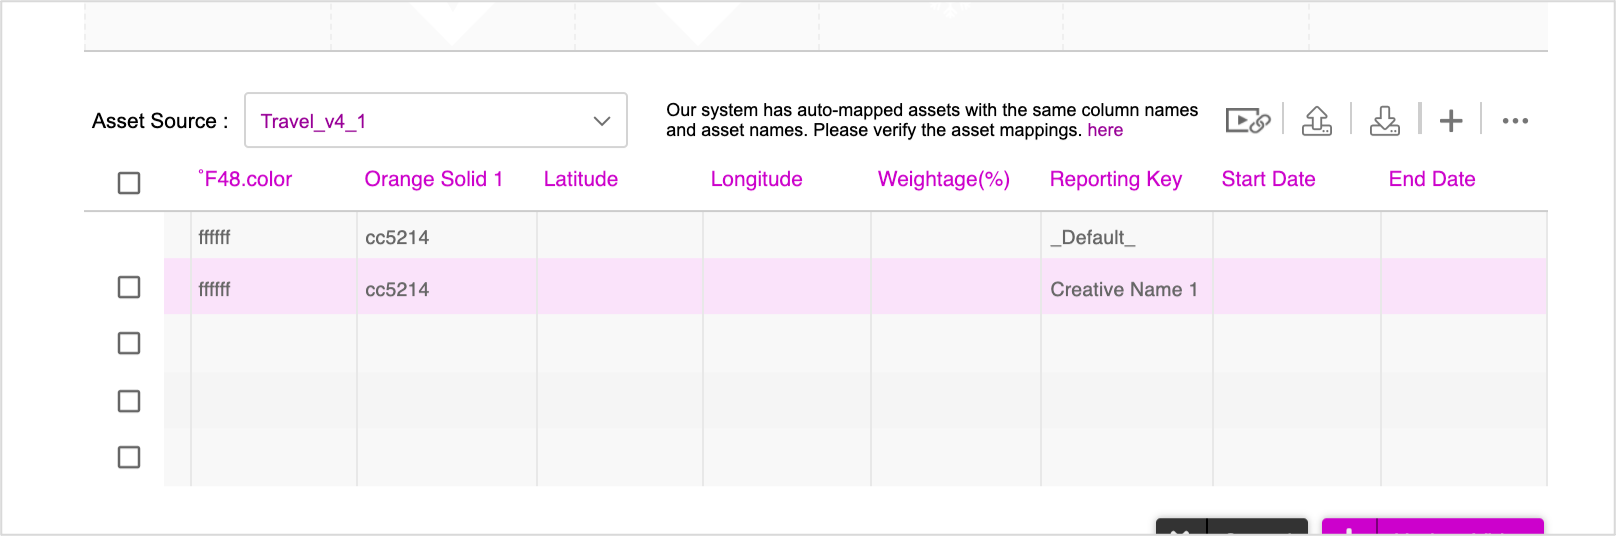Image resolution: width=1616 pixels, height=536 pixels.
Task: Click the Longitude column header
Action: [757, 179]
